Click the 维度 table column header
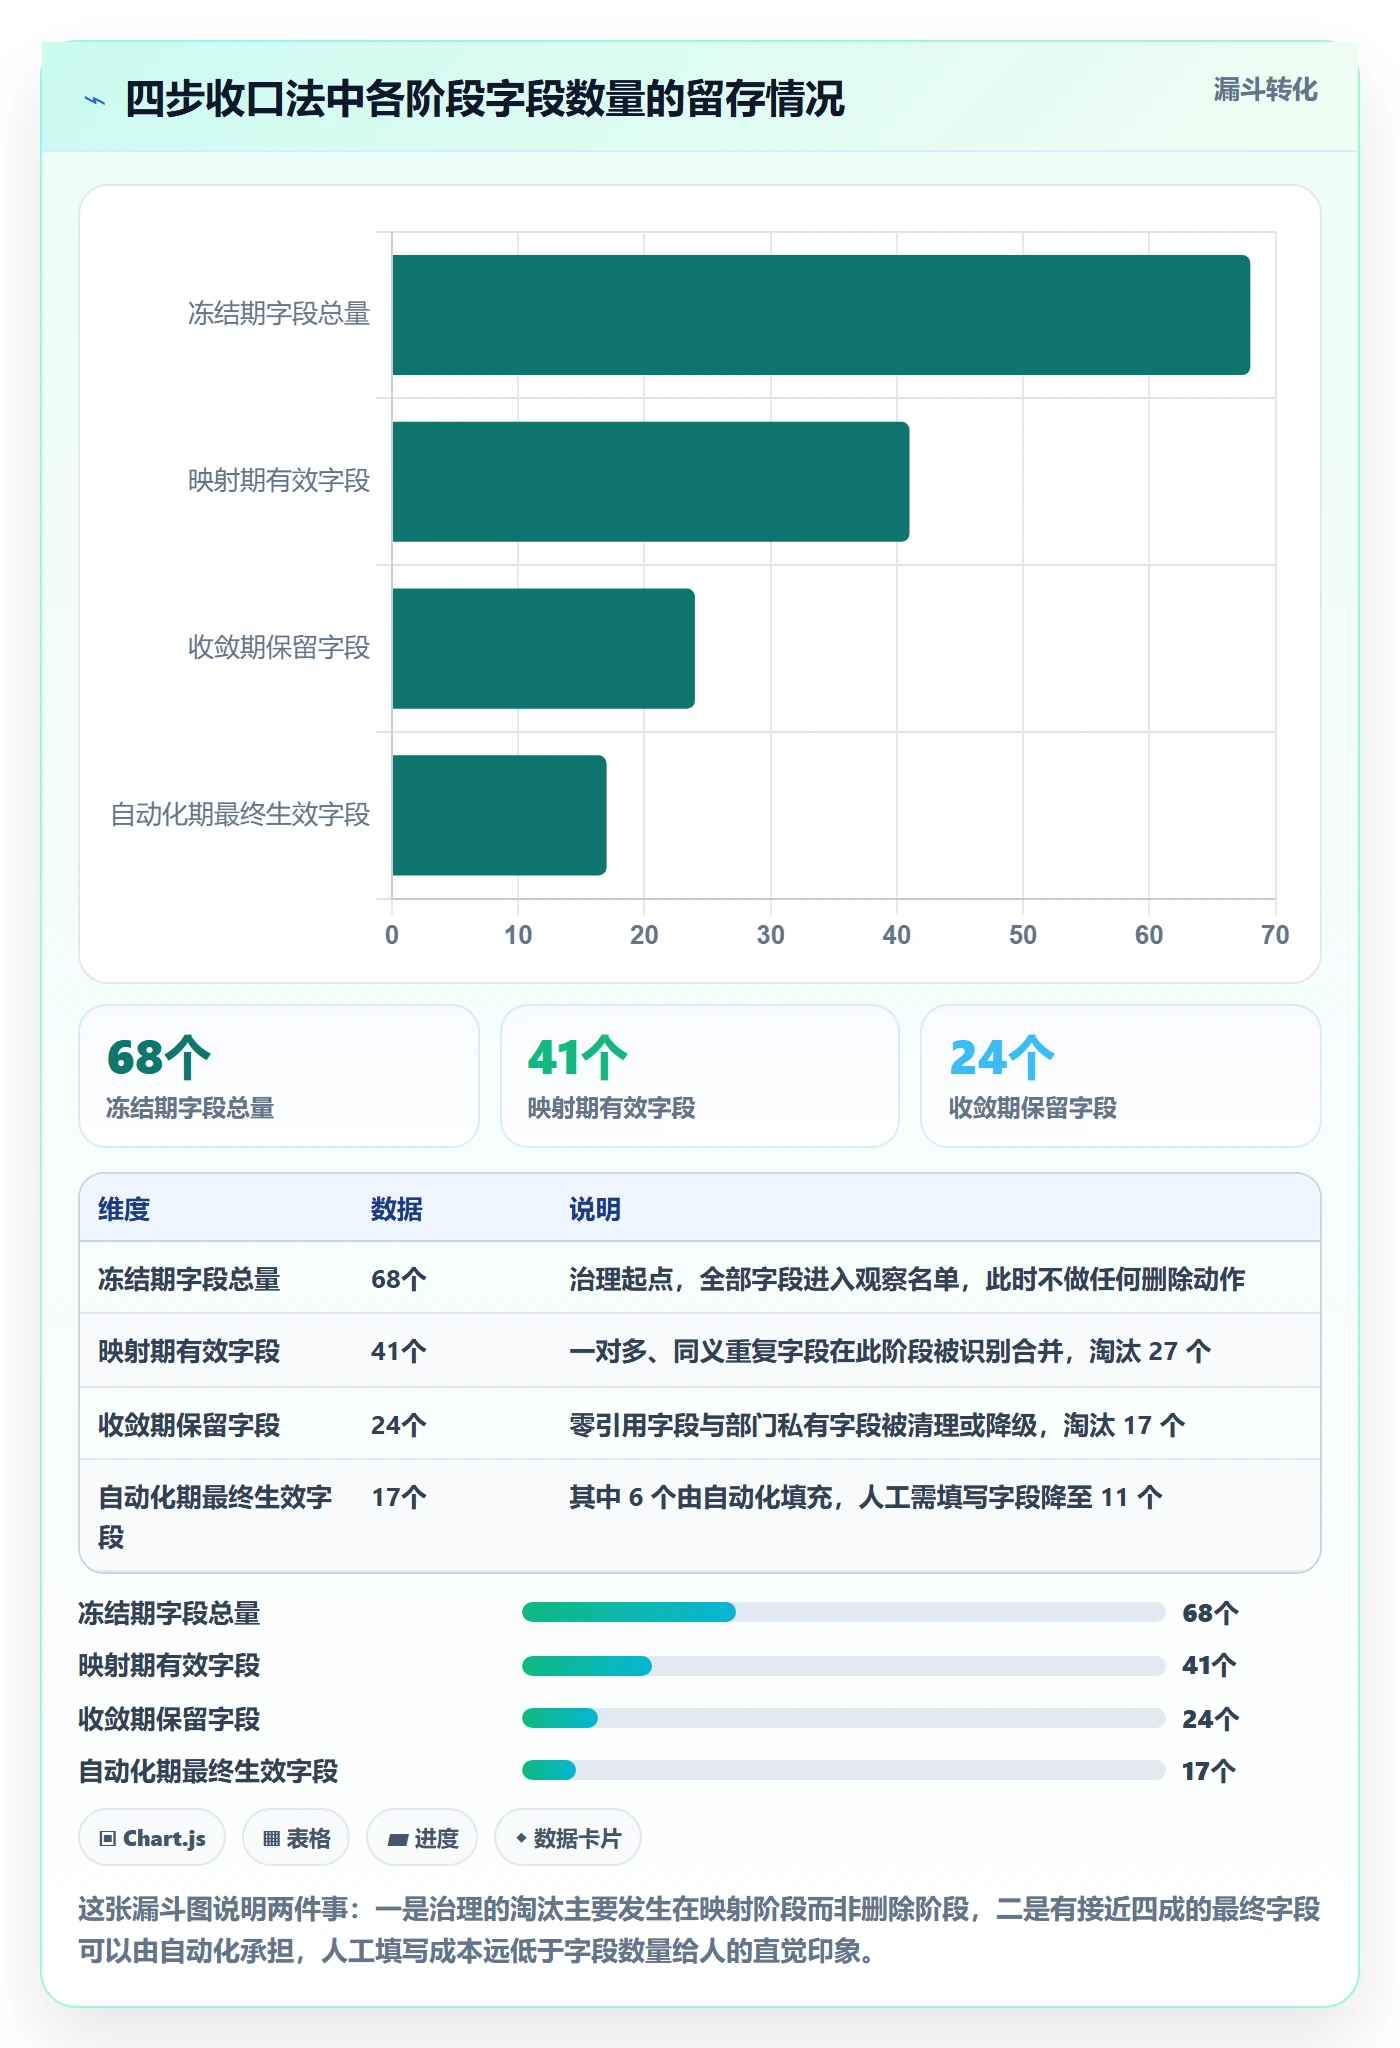 click(124, 1209)
